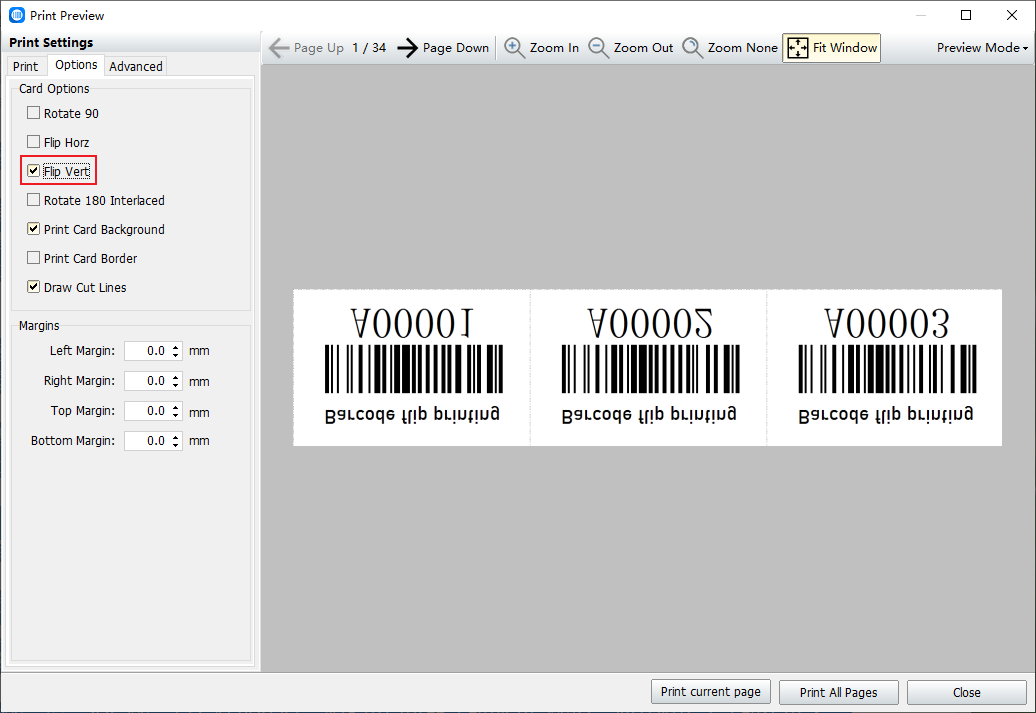Click the Close button at bottom
The width and height of the screenshot is (1036, 713).
pyautogui.click(x=967, y=692)
